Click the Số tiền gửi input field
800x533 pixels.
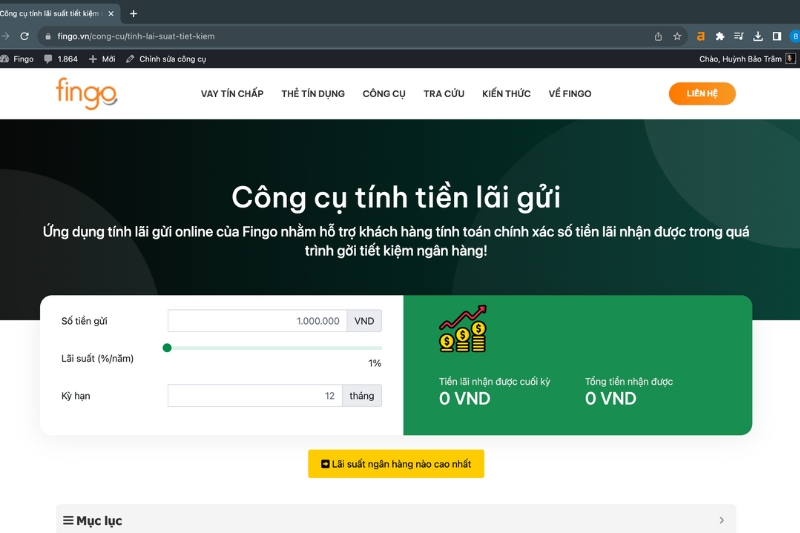tap(257, 321)
